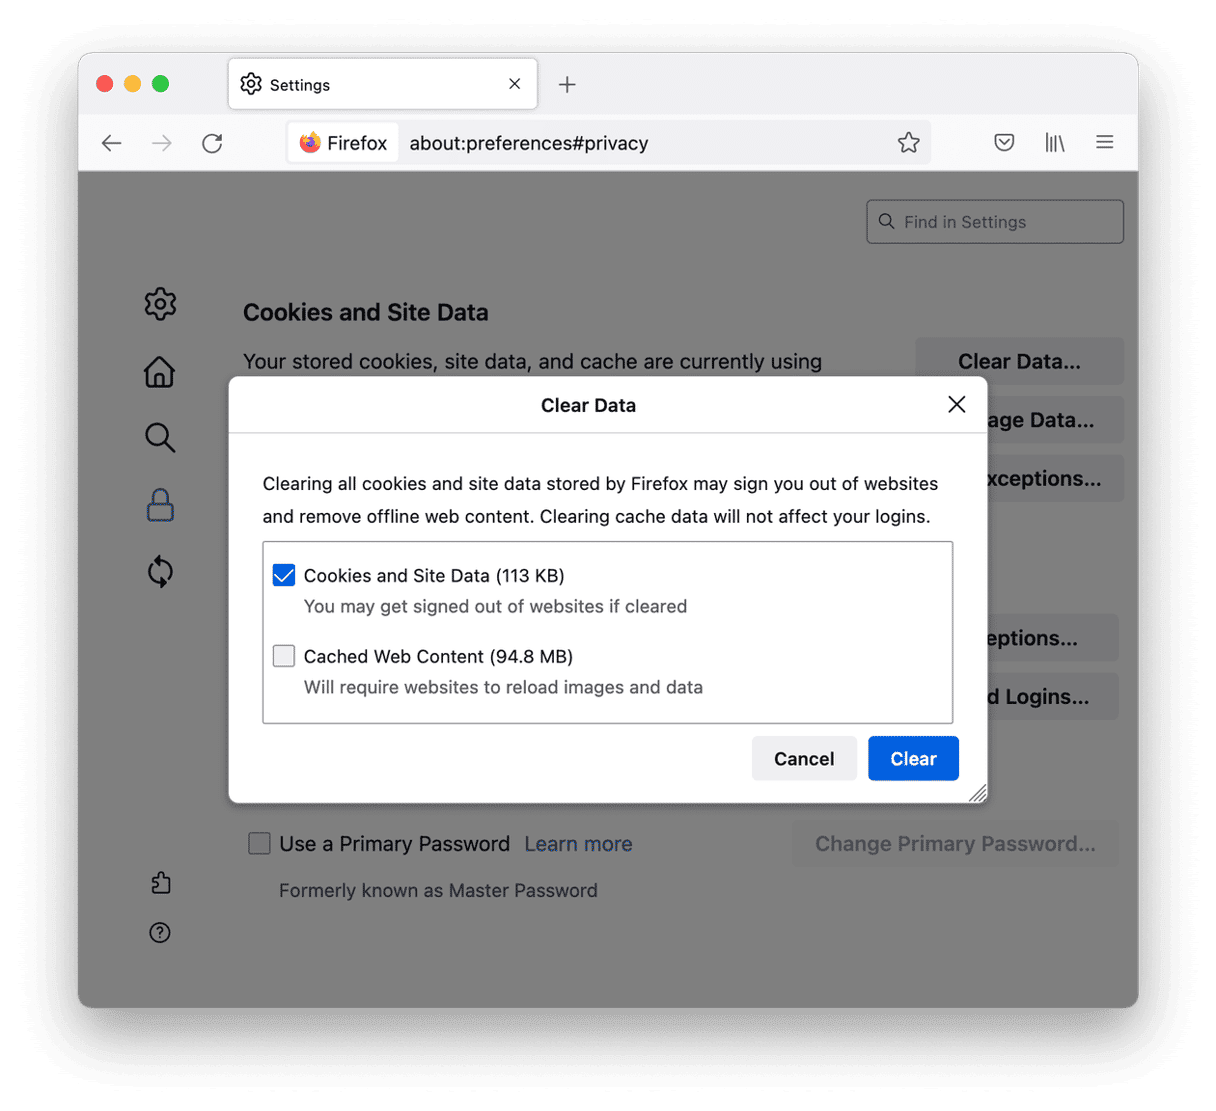Enable Cached Web Content checkbox

pyautogui.click(x=284, y=656)
